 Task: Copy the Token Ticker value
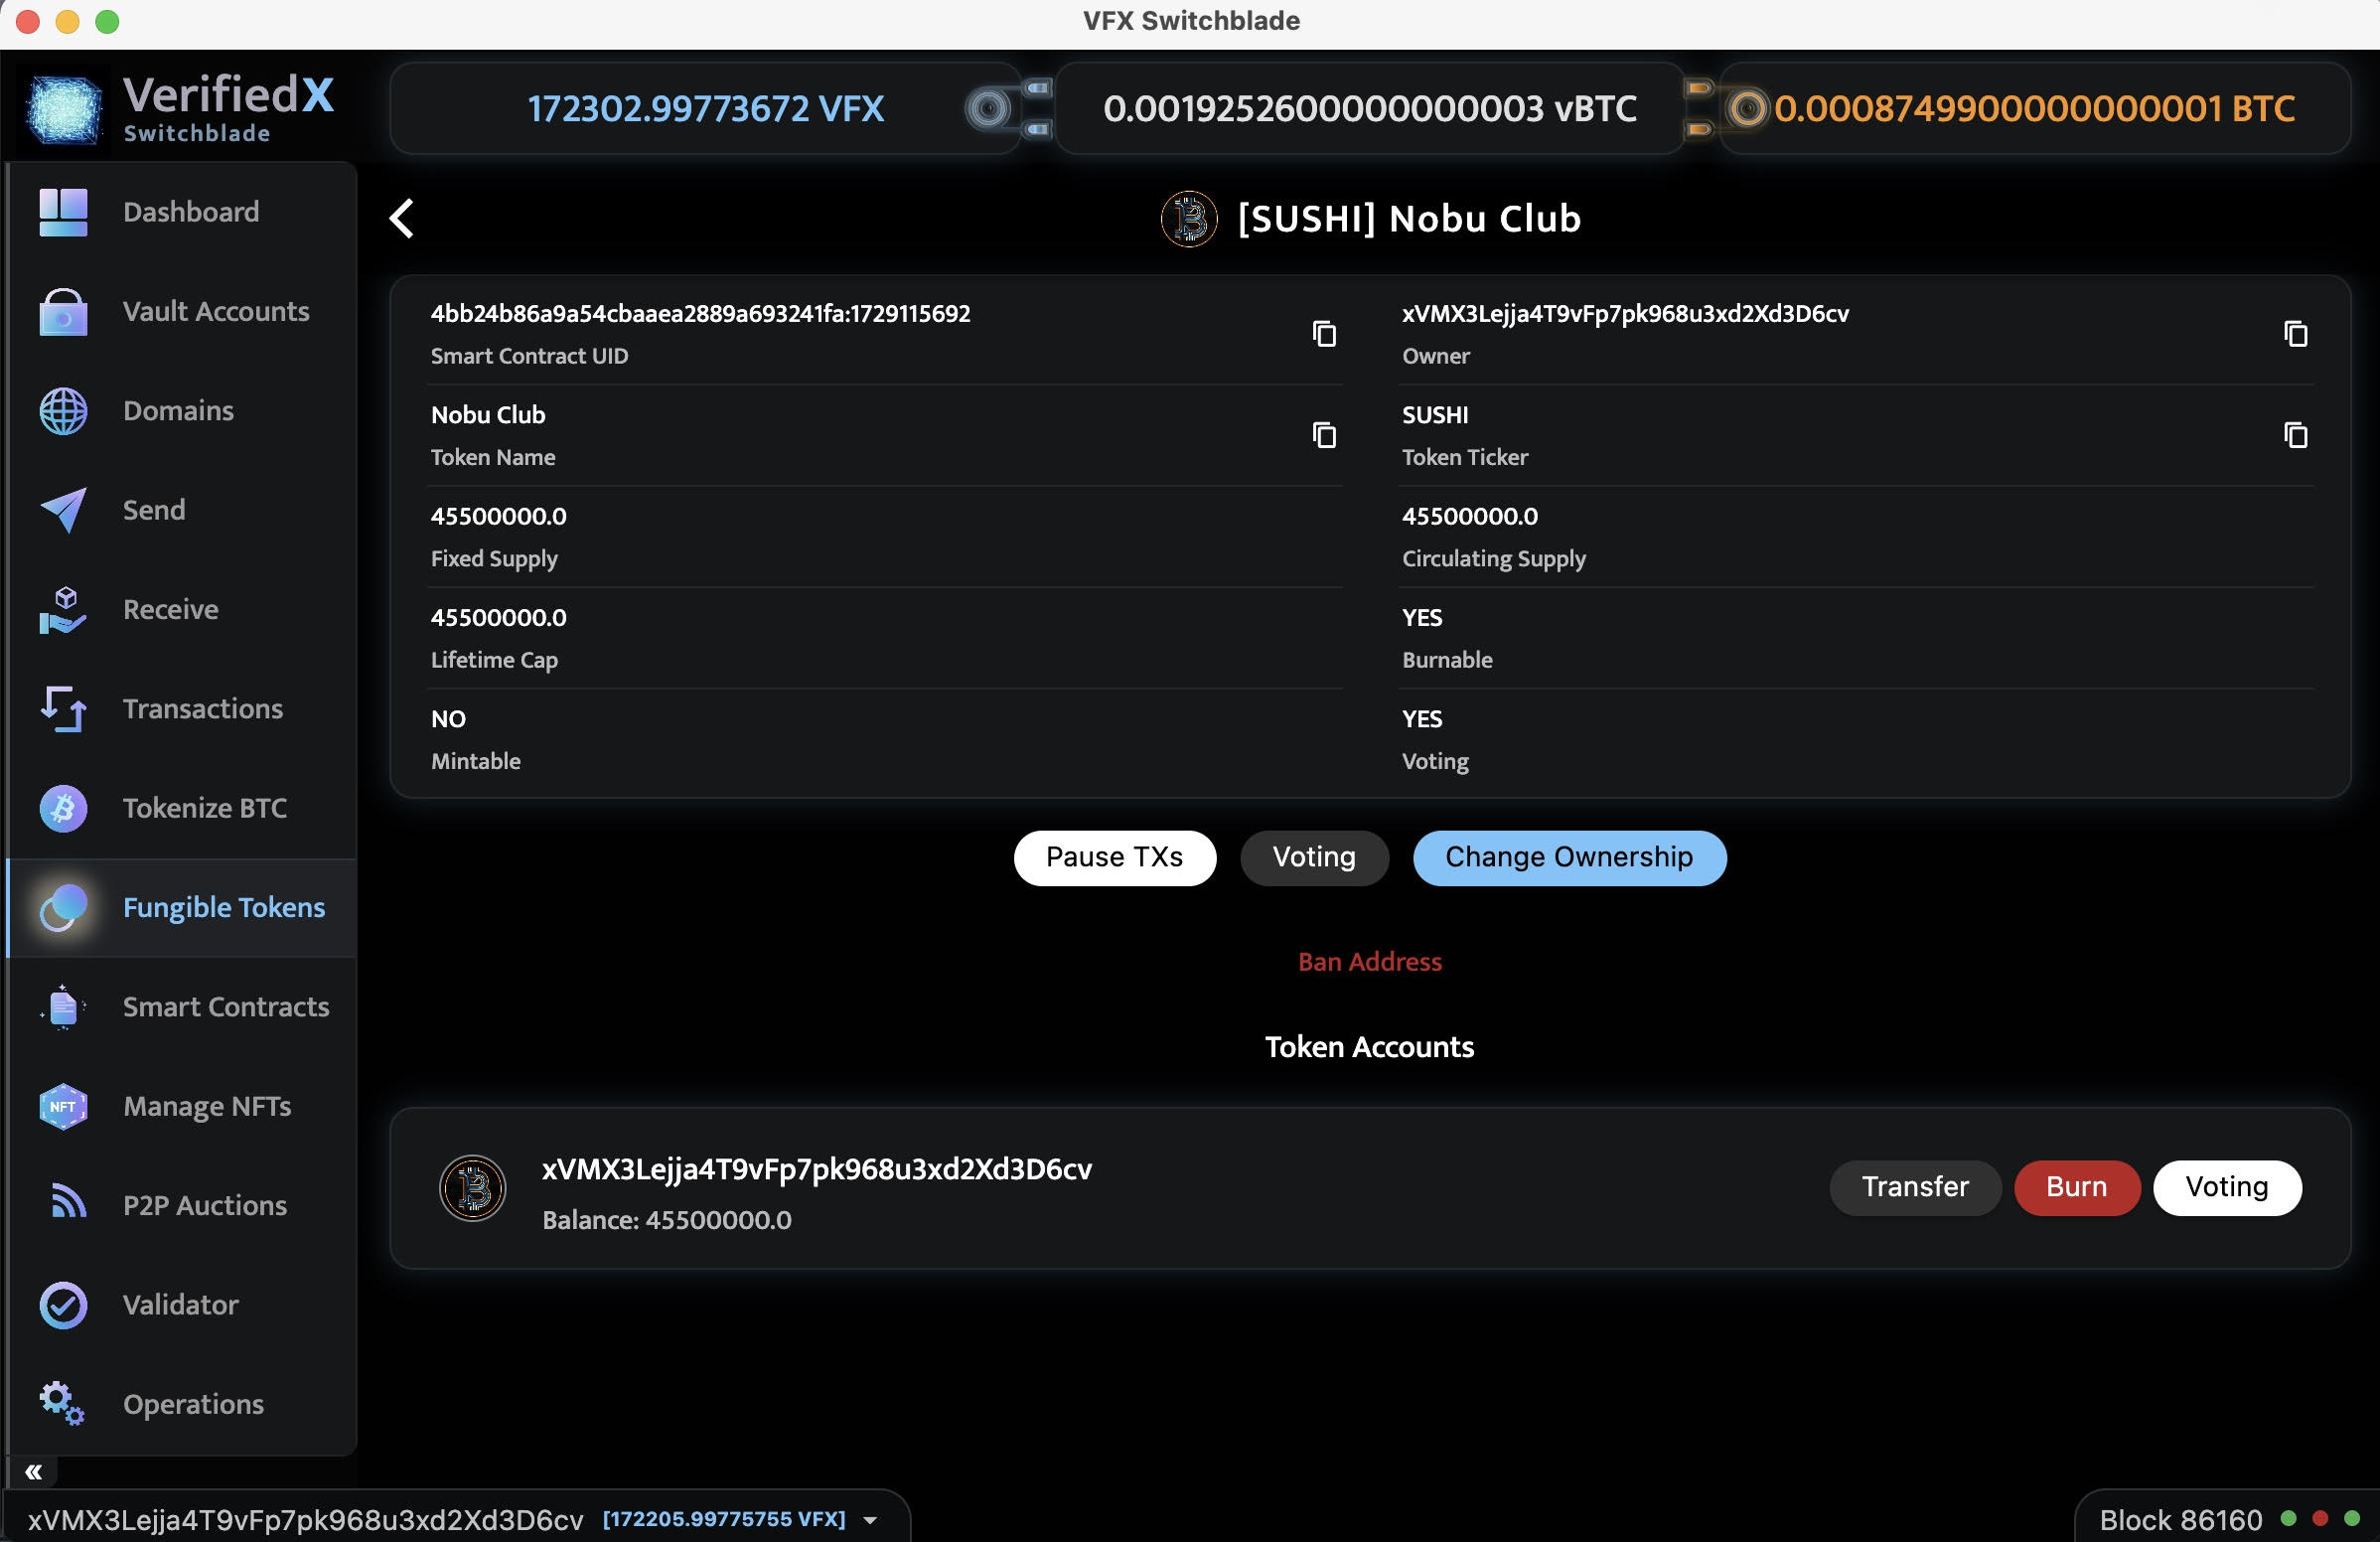2296,435
